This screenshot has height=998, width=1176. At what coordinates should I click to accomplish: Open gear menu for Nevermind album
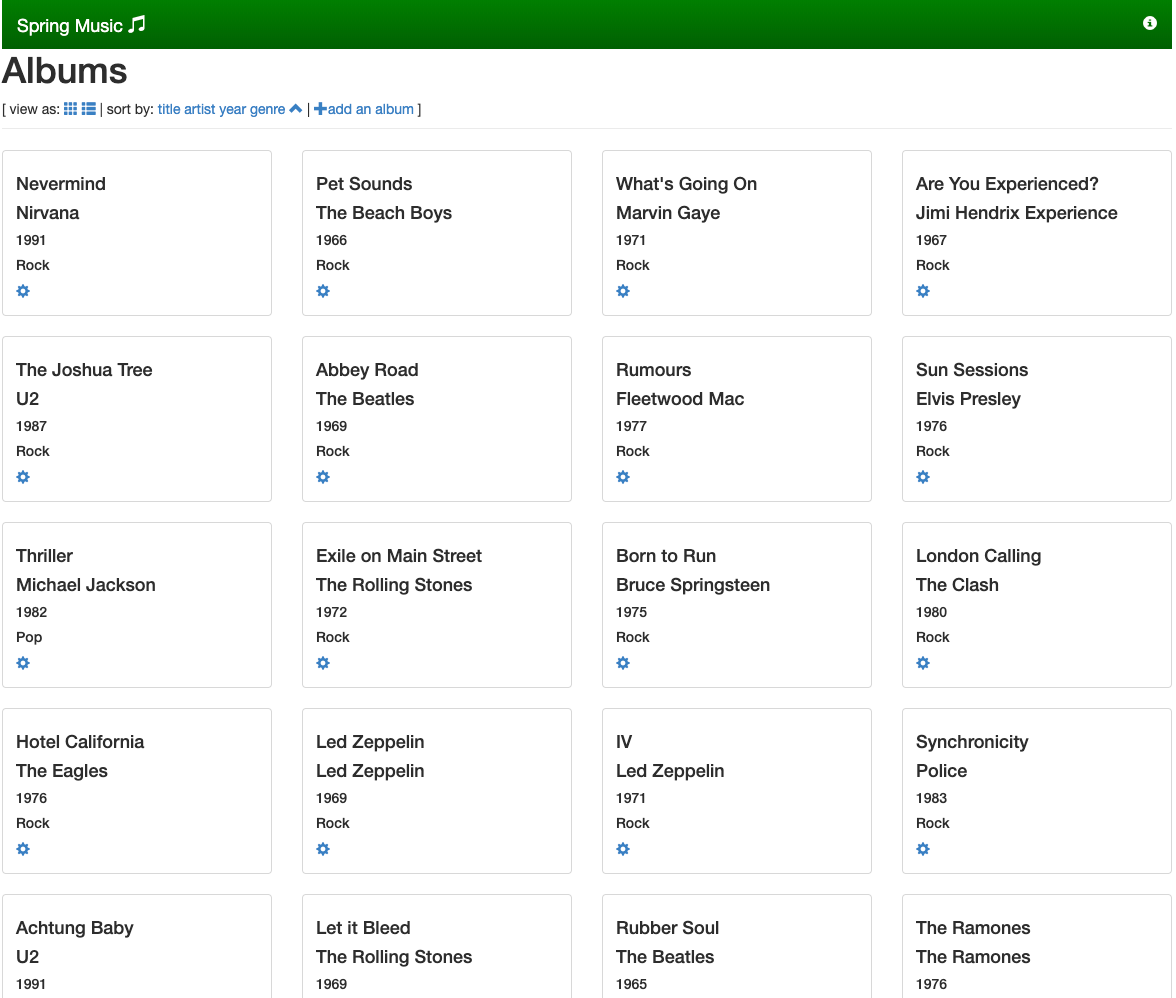pyautogui.click(x=23, y=291)
